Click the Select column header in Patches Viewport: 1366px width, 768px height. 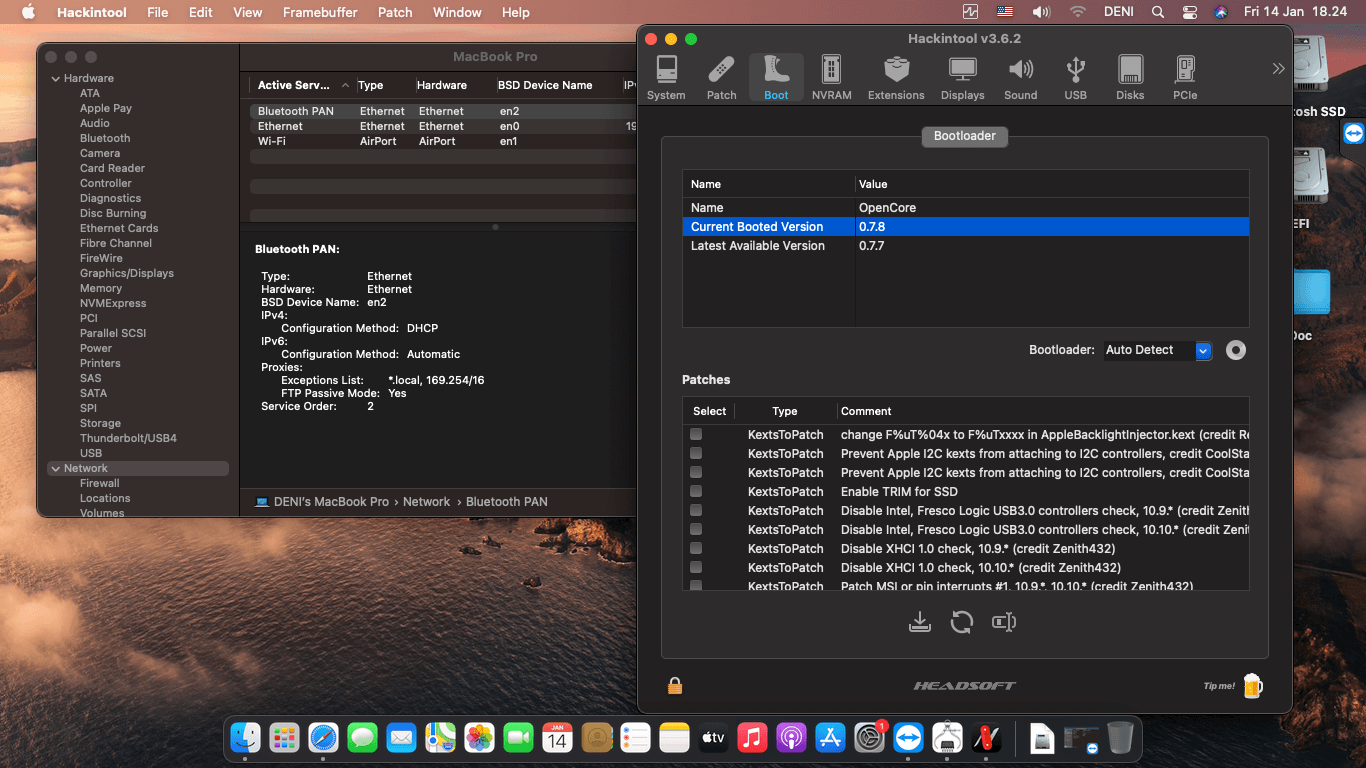[x=710, y=411]
